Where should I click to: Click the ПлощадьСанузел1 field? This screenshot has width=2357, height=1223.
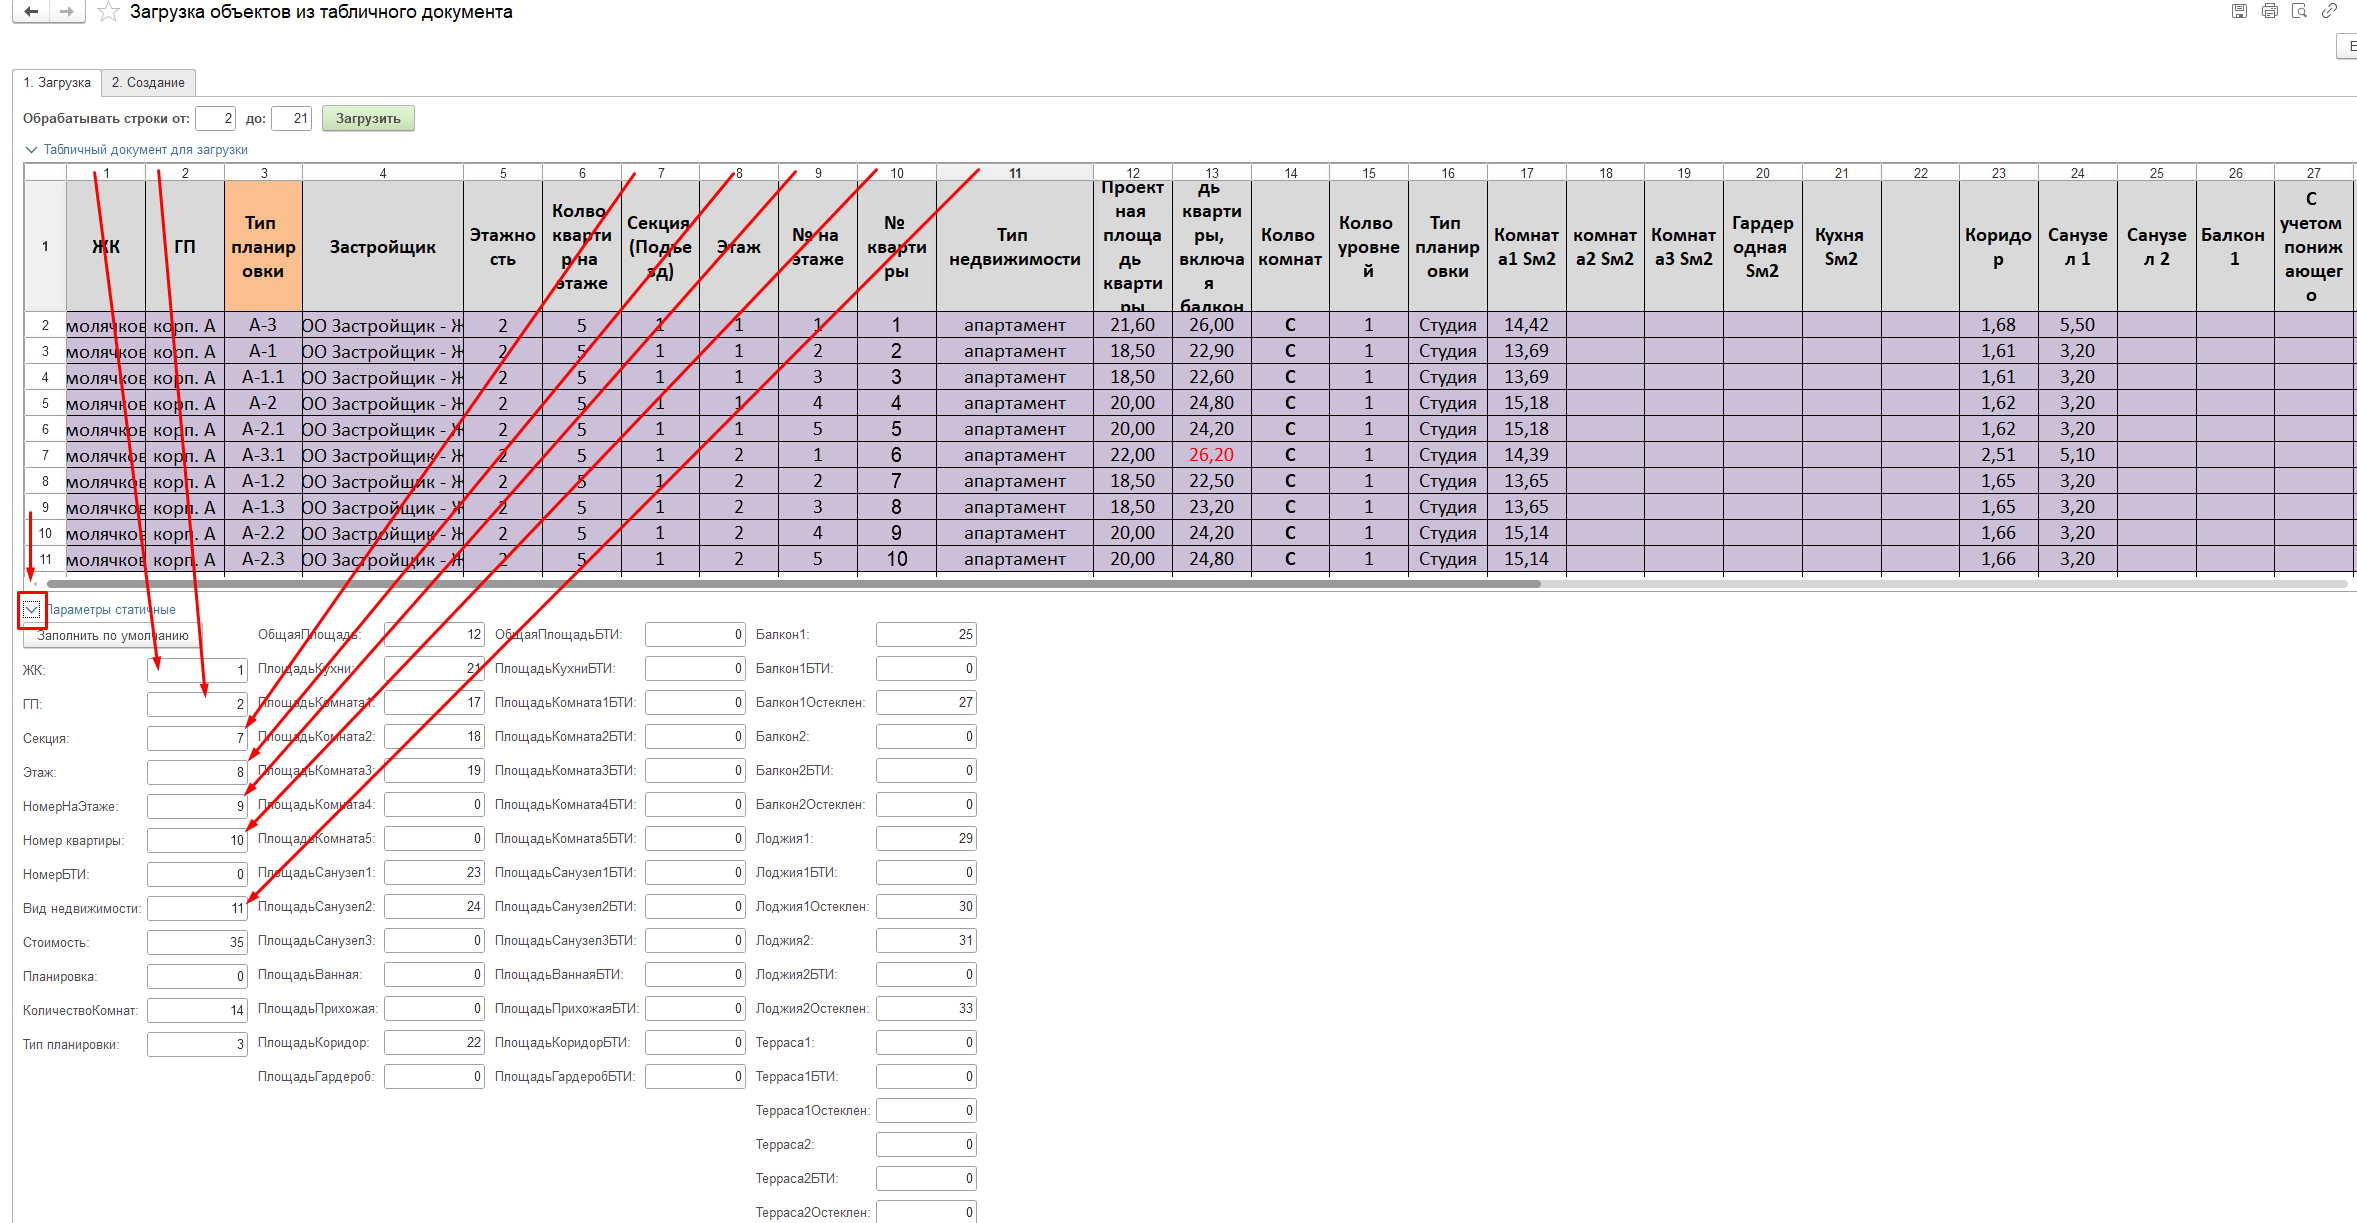pos(434,872)
